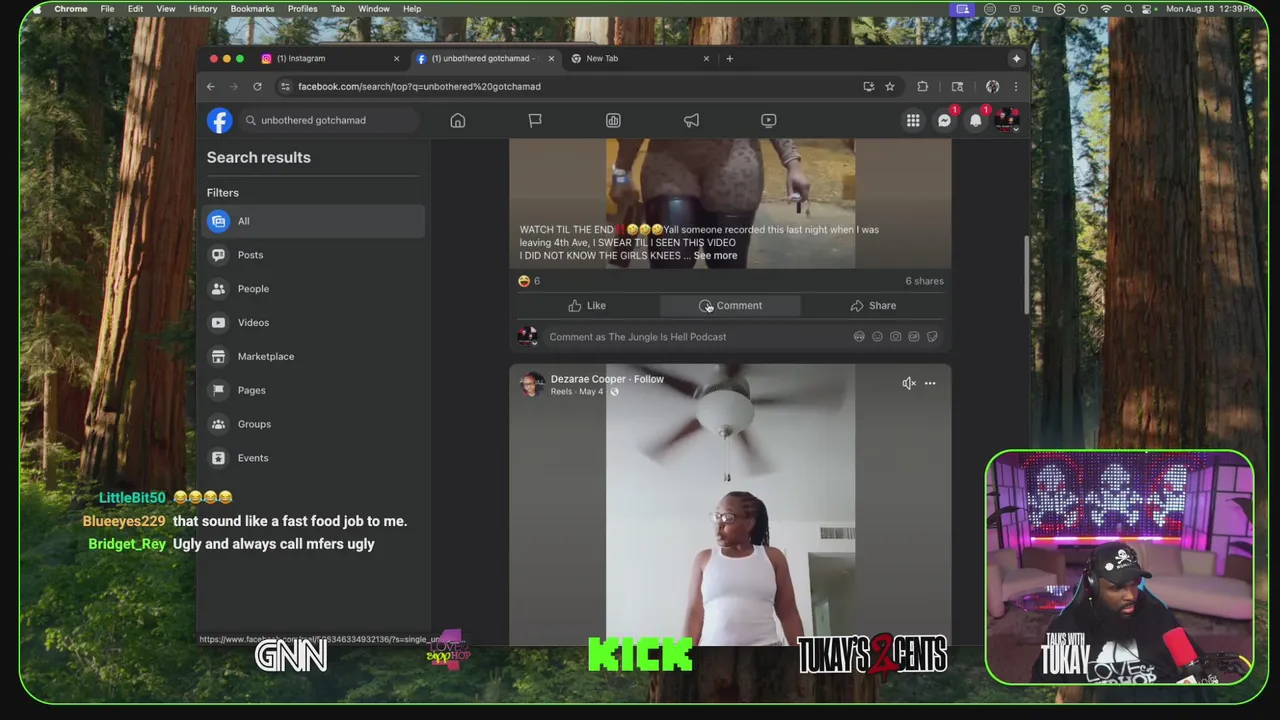Click the Chrome address bar URL

(x=419, y=87)
